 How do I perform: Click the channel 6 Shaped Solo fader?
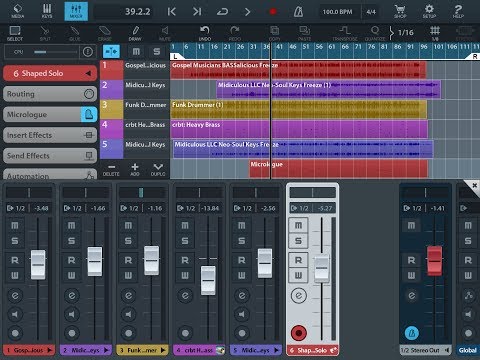pyautogui.click(x=322, y=268)
